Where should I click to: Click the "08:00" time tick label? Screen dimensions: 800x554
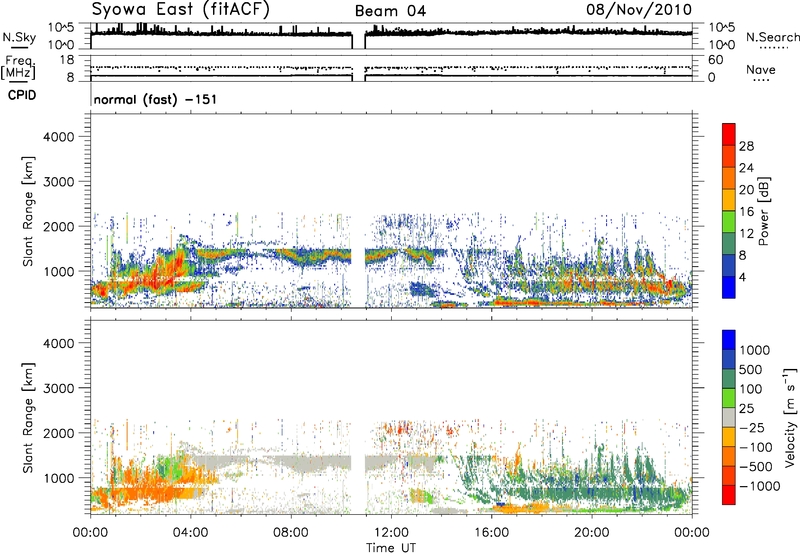click(290, 533)
